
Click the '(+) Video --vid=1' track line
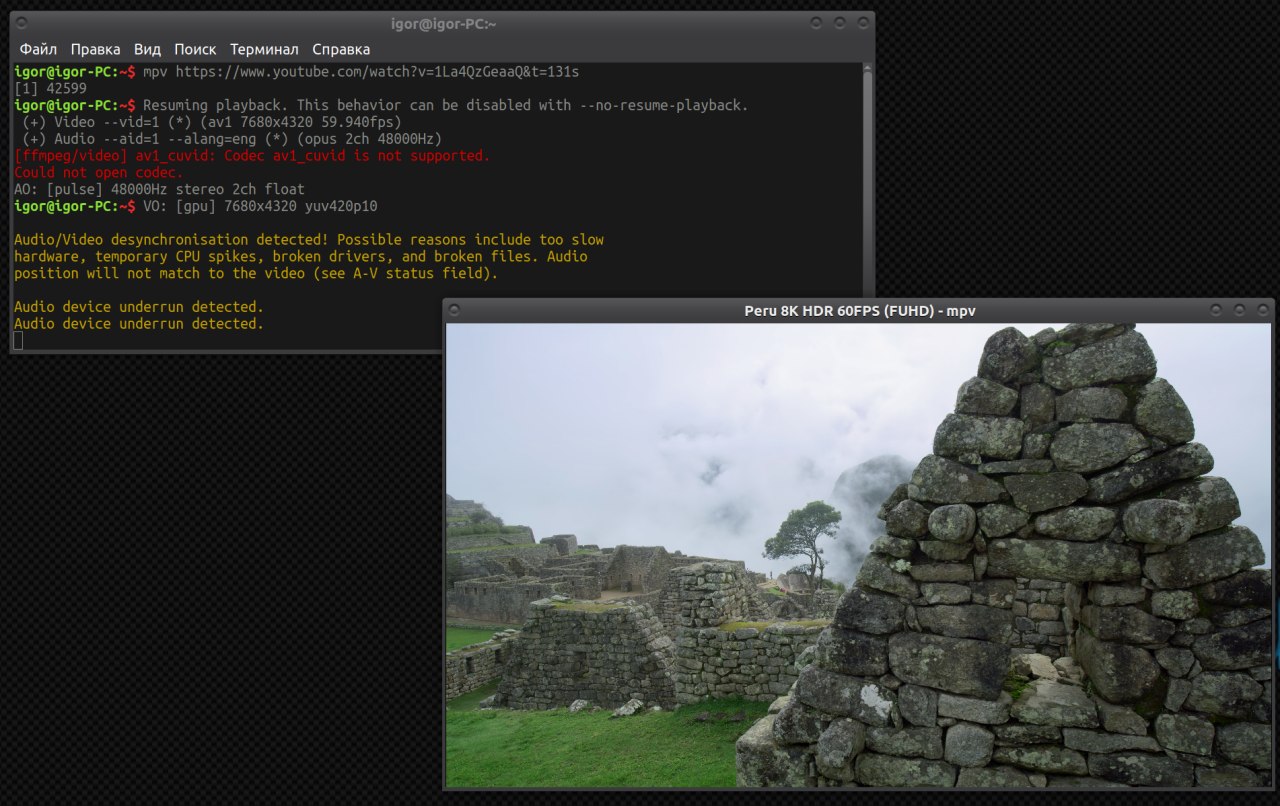212,122
